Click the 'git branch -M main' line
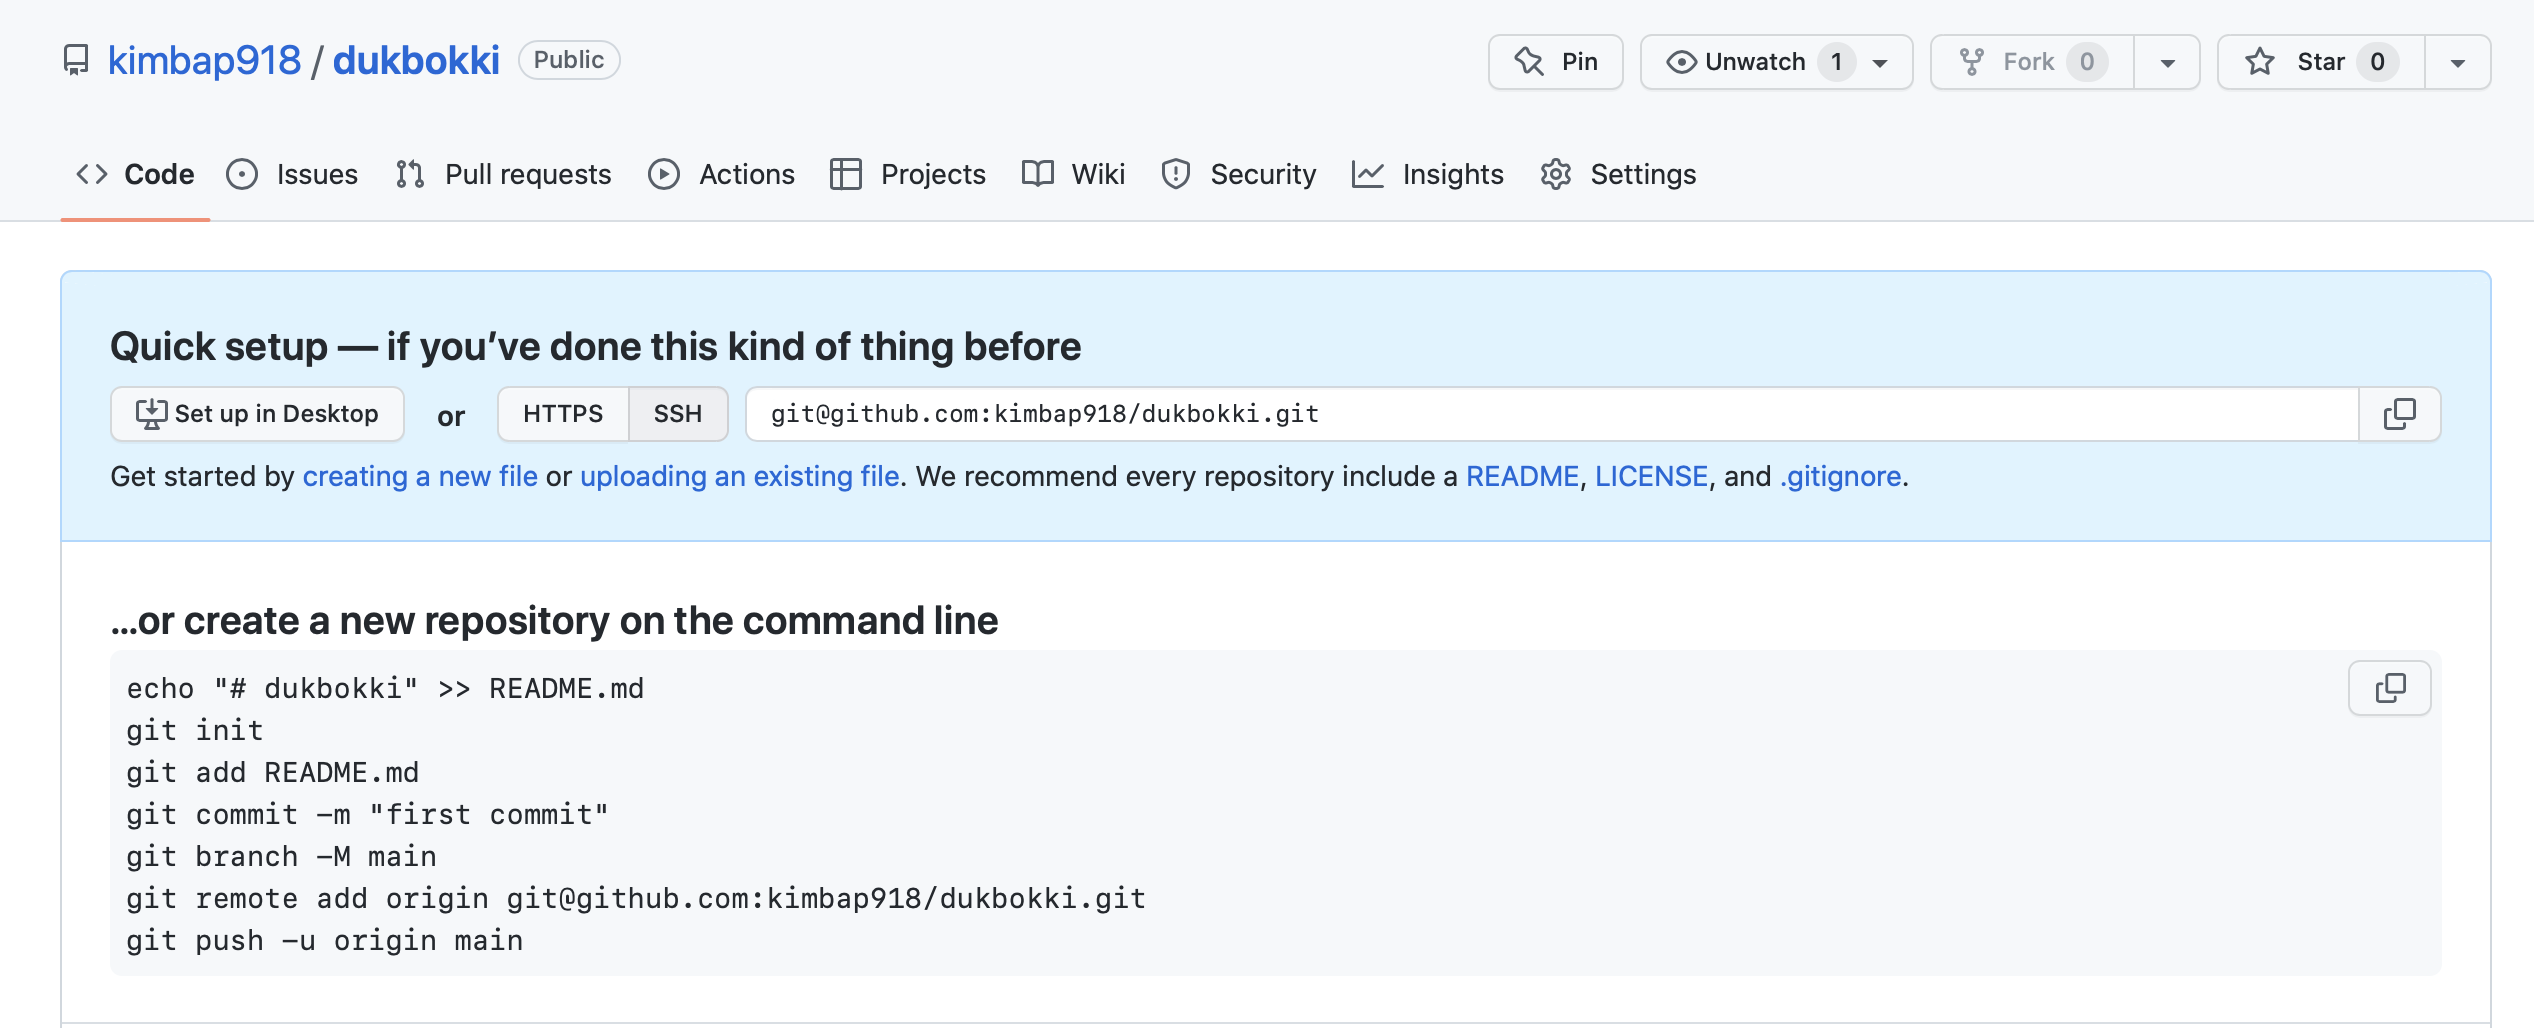 [282, 856]
